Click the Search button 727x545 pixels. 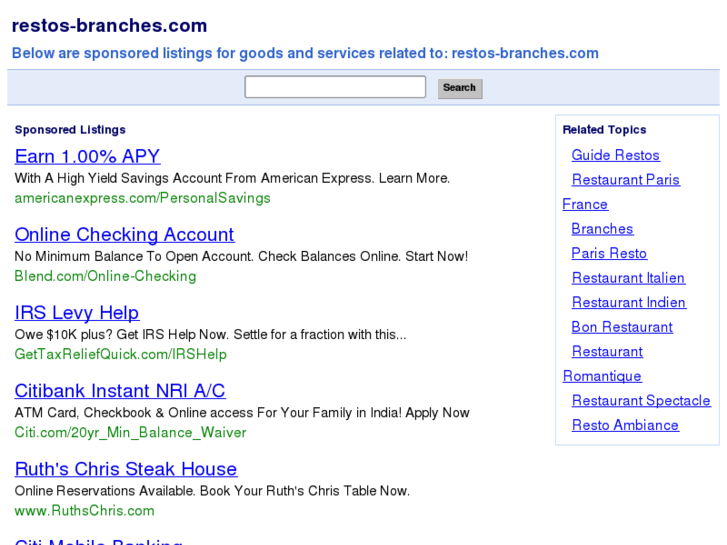(x=460, y=88)
